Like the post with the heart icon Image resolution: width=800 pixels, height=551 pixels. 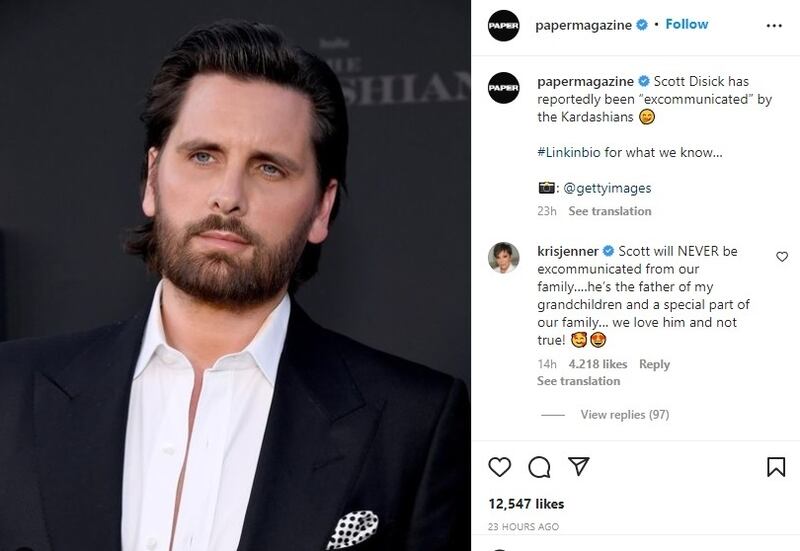point(499,467)
